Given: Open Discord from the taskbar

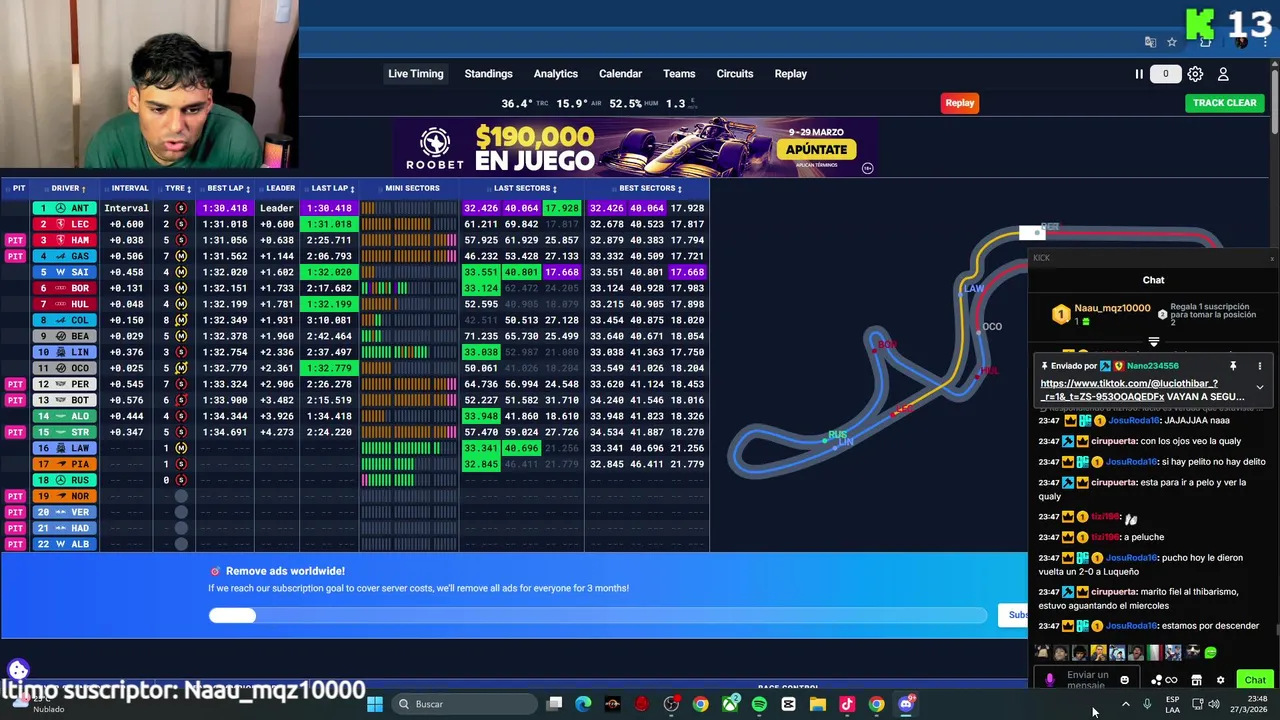Looking at the screenshot, I should pos(906,704).
